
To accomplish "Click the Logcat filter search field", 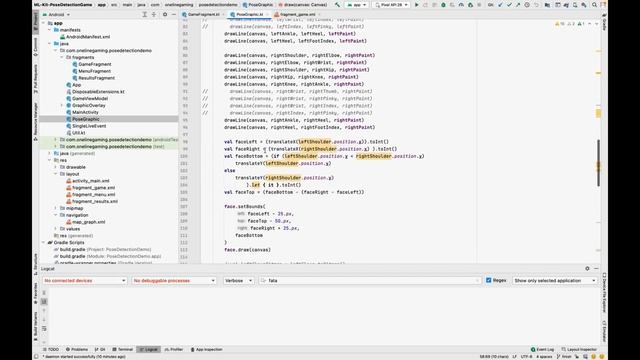I will tap(369, 281).
